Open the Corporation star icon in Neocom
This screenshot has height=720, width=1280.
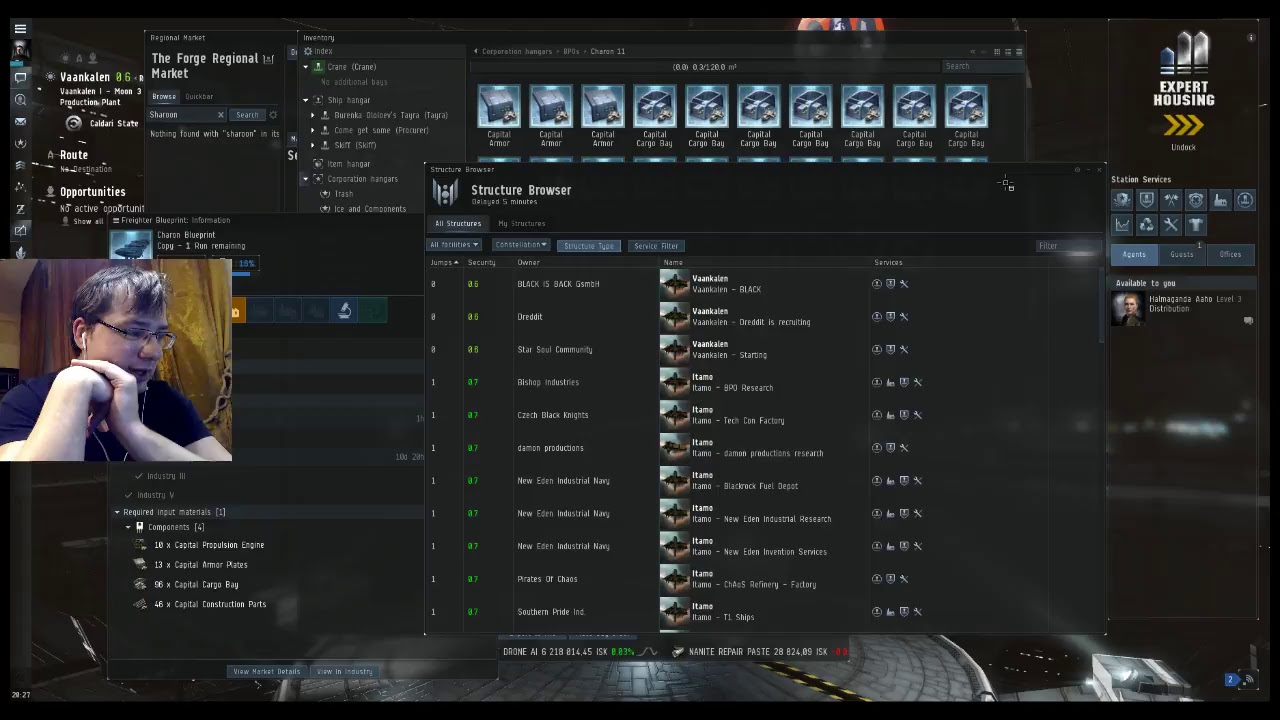click(20, 144)
